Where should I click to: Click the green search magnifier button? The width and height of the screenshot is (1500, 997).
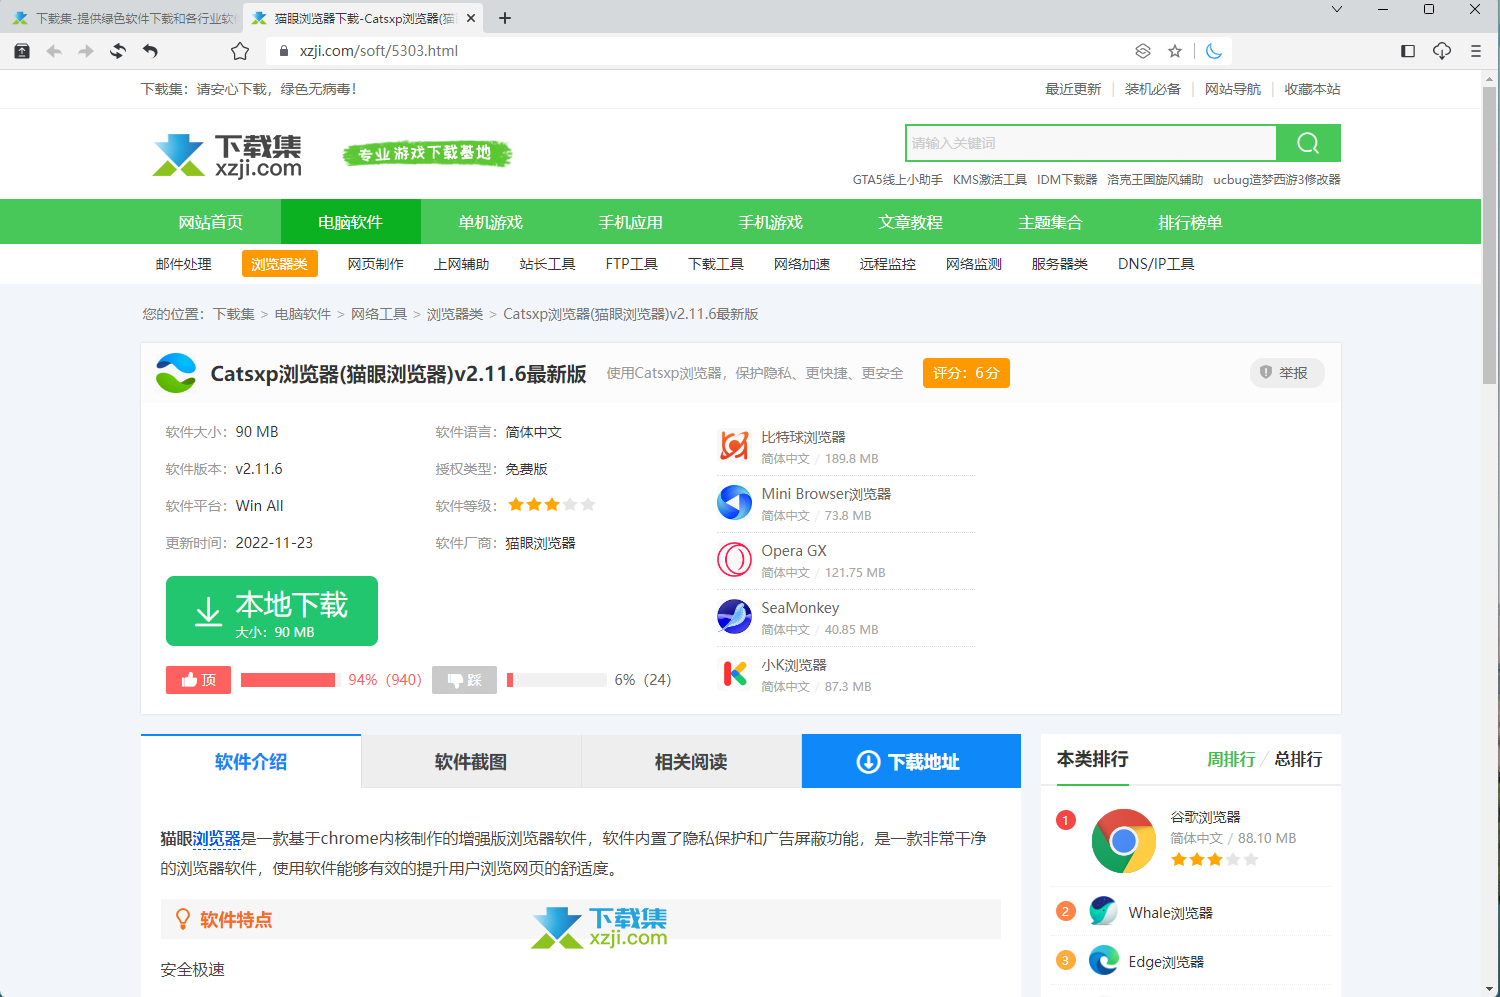click(x=1308, y=143)
